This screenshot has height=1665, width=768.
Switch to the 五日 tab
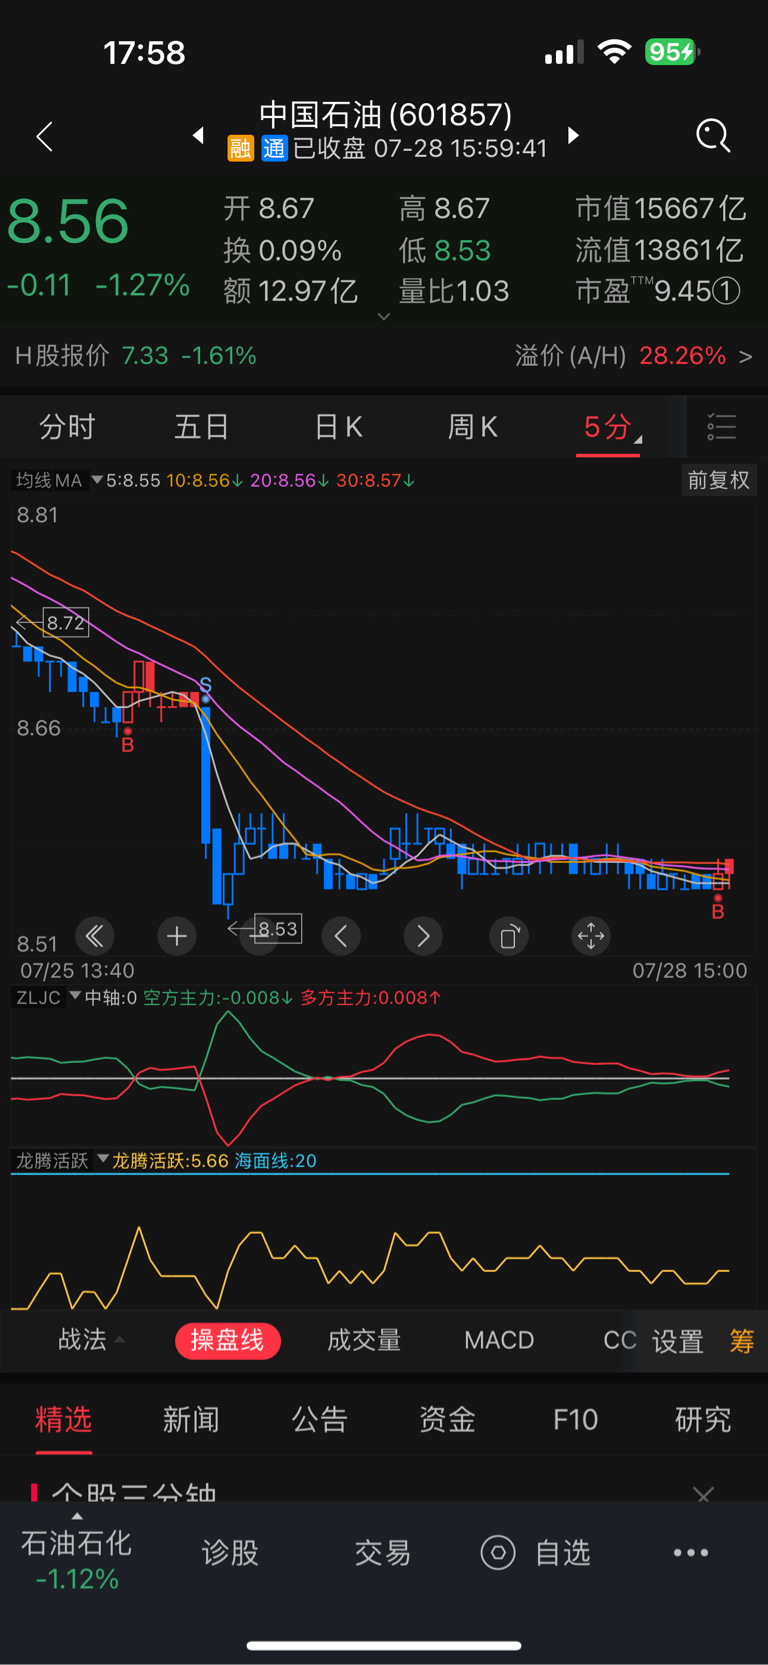pyautogui.click(x=202, y=427)
